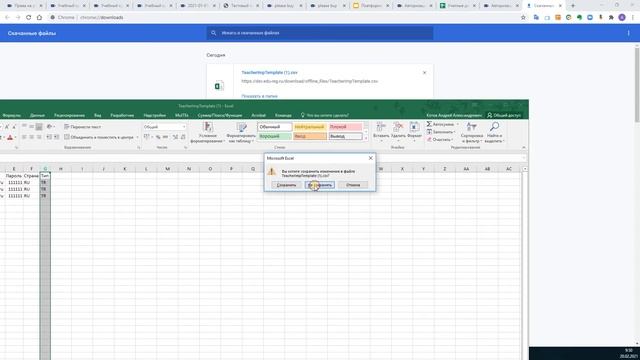
Task: Click Merge and Center in Alignment group
Action: tap(99, 137)
